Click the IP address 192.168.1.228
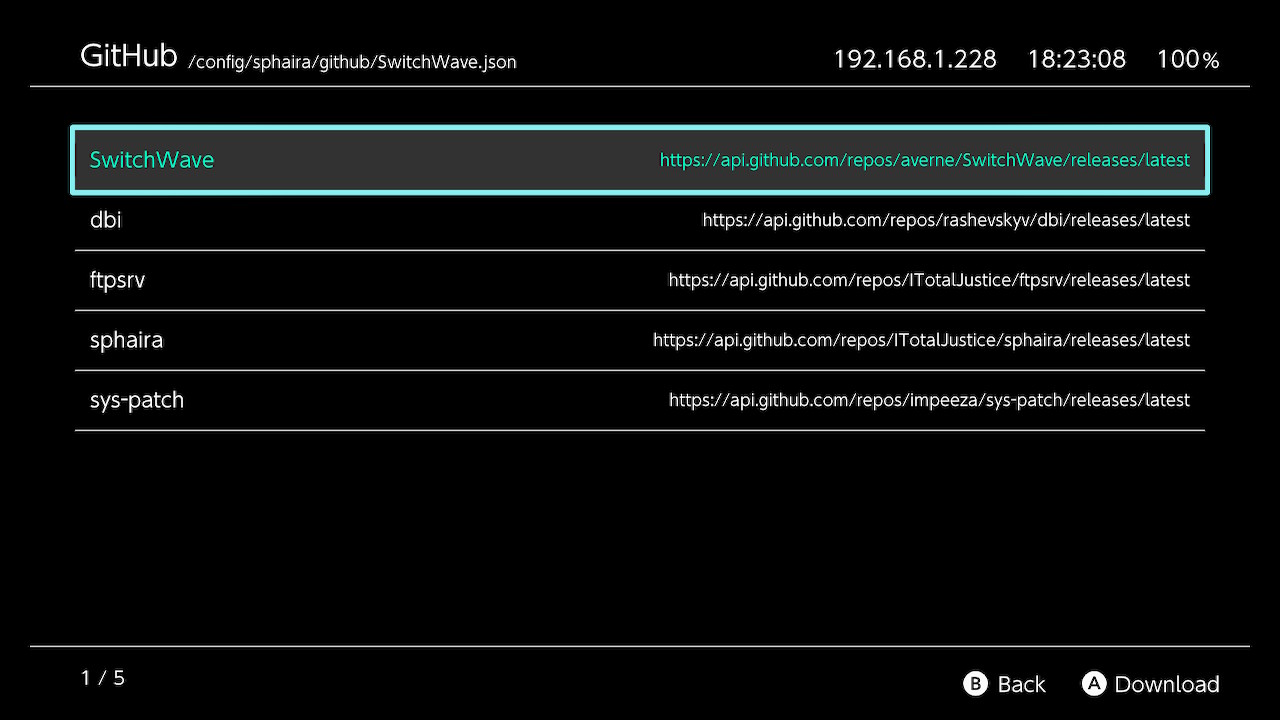 915,59
